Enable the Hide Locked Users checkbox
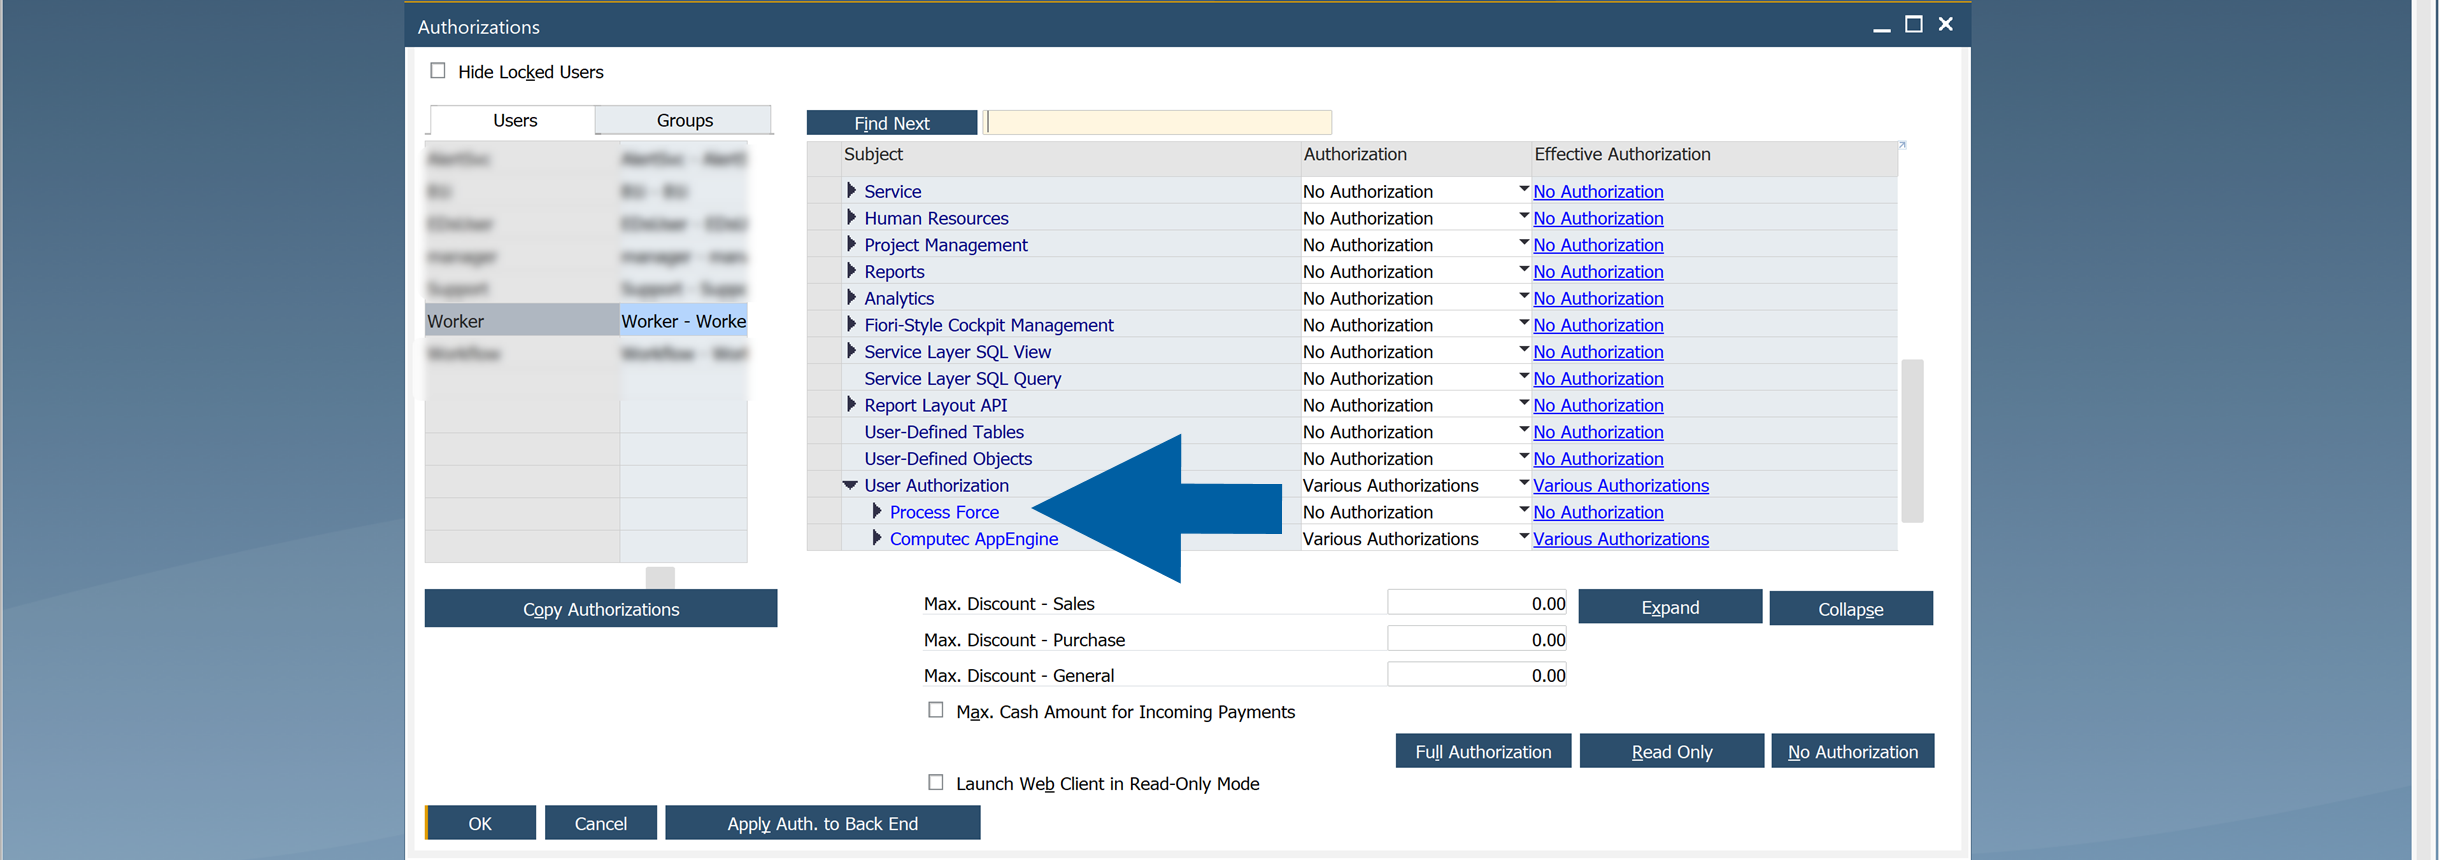This screenshot has width=2439, height=861. [x=438, y=71]
